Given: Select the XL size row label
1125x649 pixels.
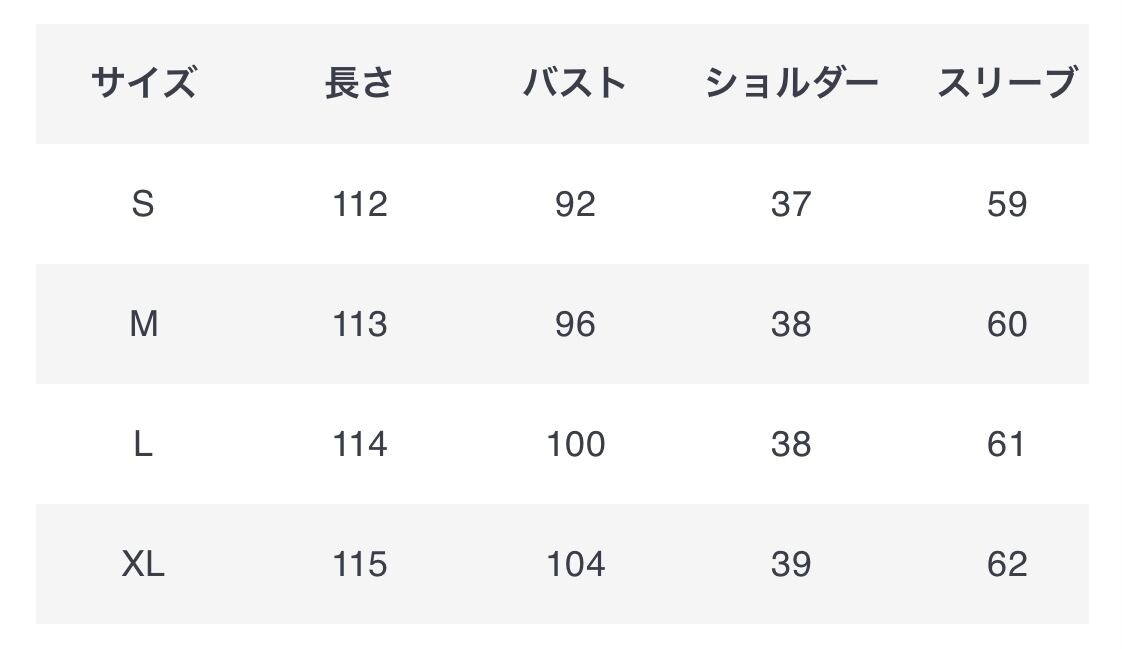Looking at the screenshot, I should 143,564.
